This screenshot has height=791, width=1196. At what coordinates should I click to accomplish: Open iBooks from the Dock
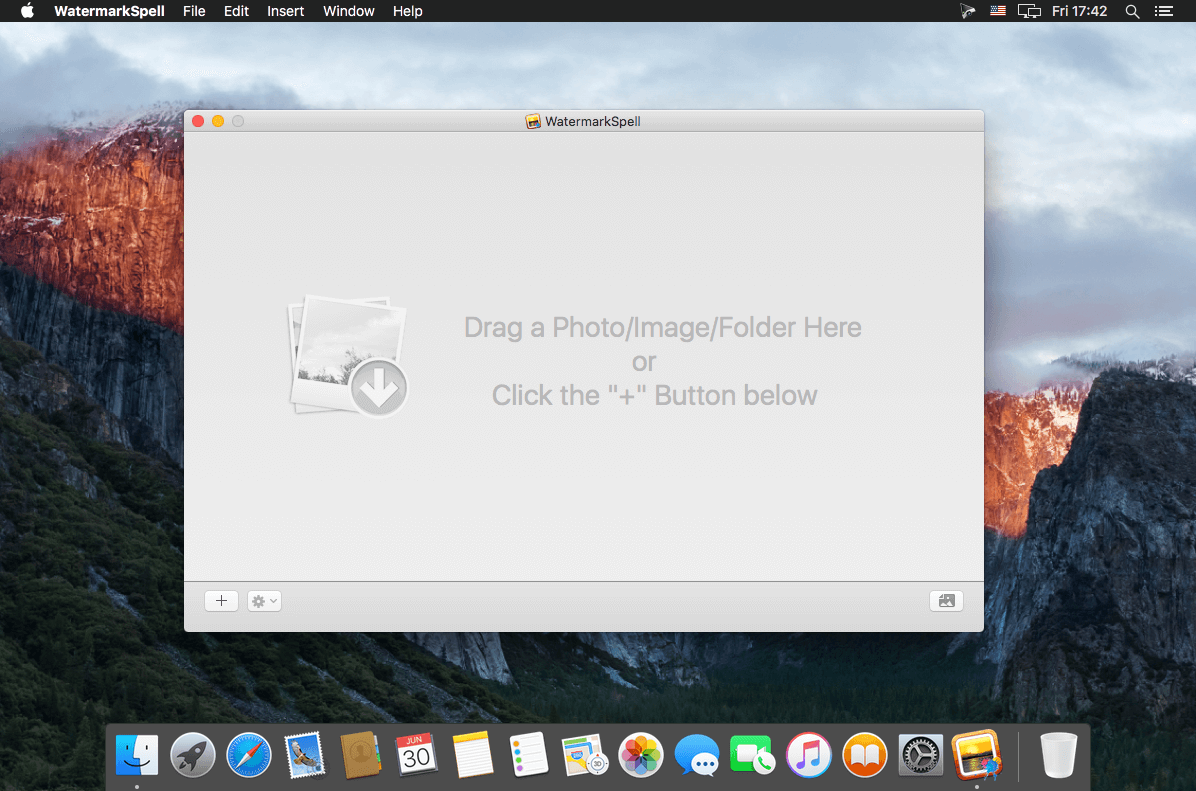(864, 755)
